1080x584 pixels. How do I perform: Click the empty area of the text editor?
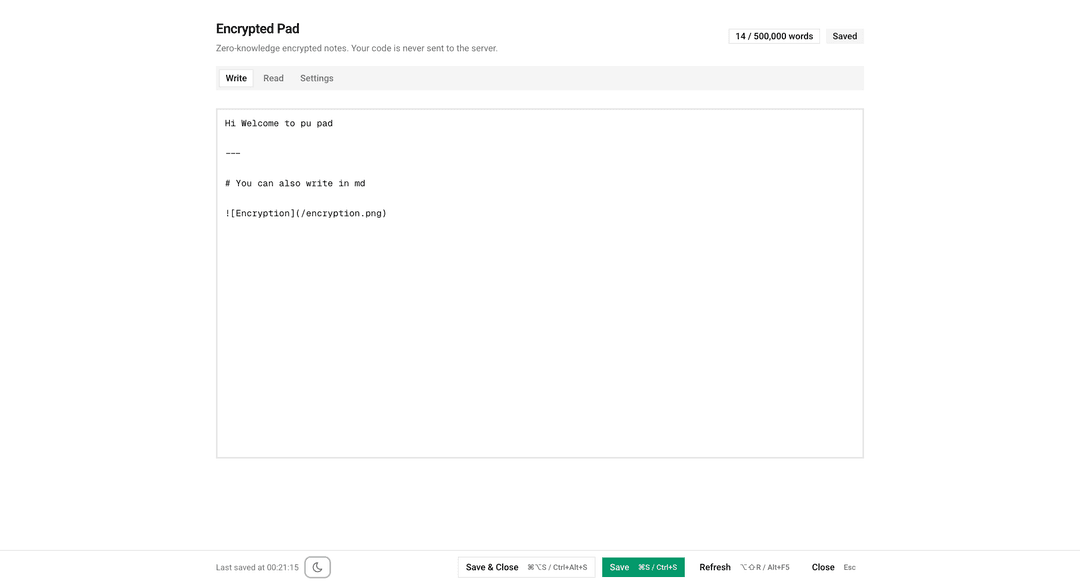tap(540, 340)
